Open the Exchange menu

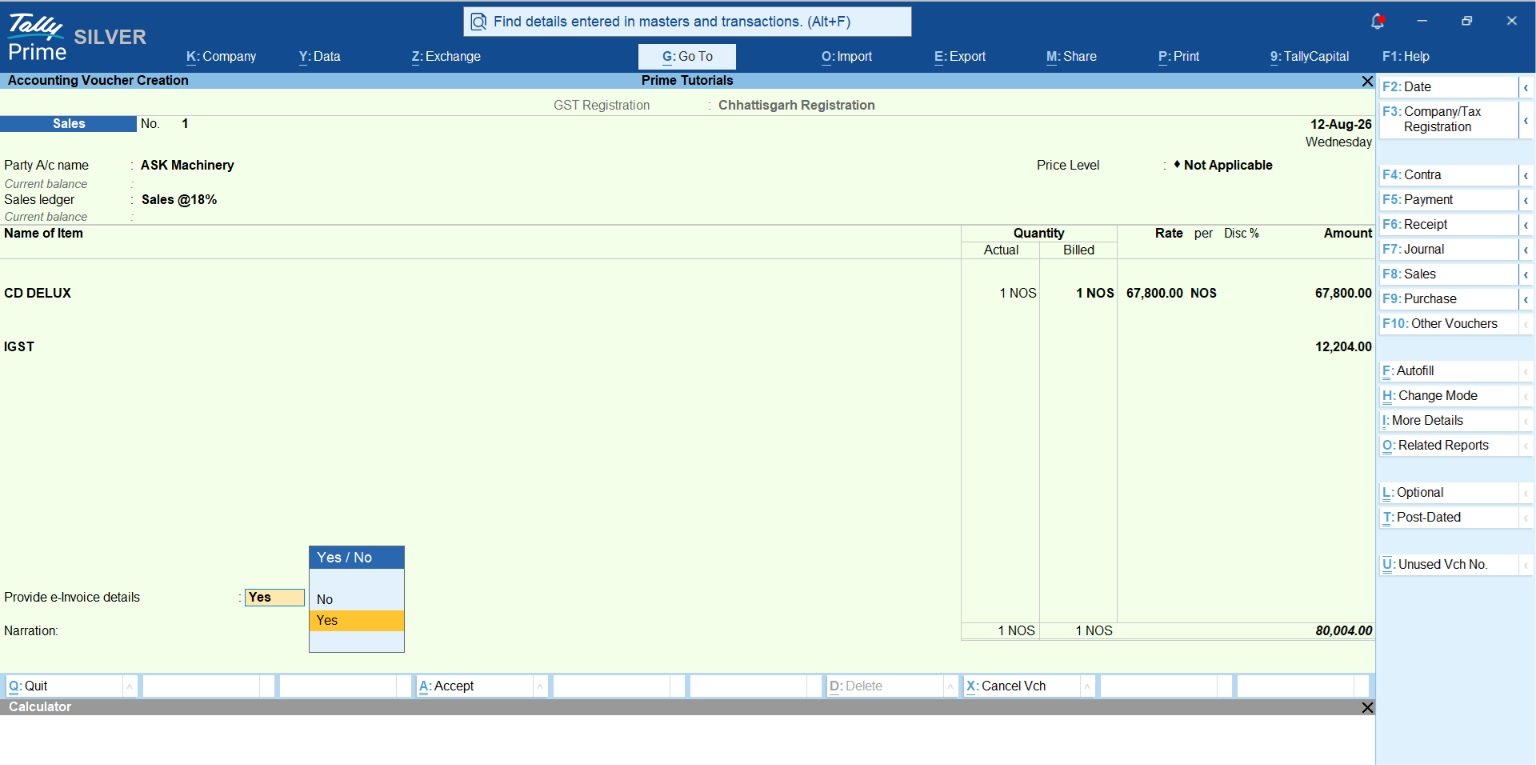(446, 57)
